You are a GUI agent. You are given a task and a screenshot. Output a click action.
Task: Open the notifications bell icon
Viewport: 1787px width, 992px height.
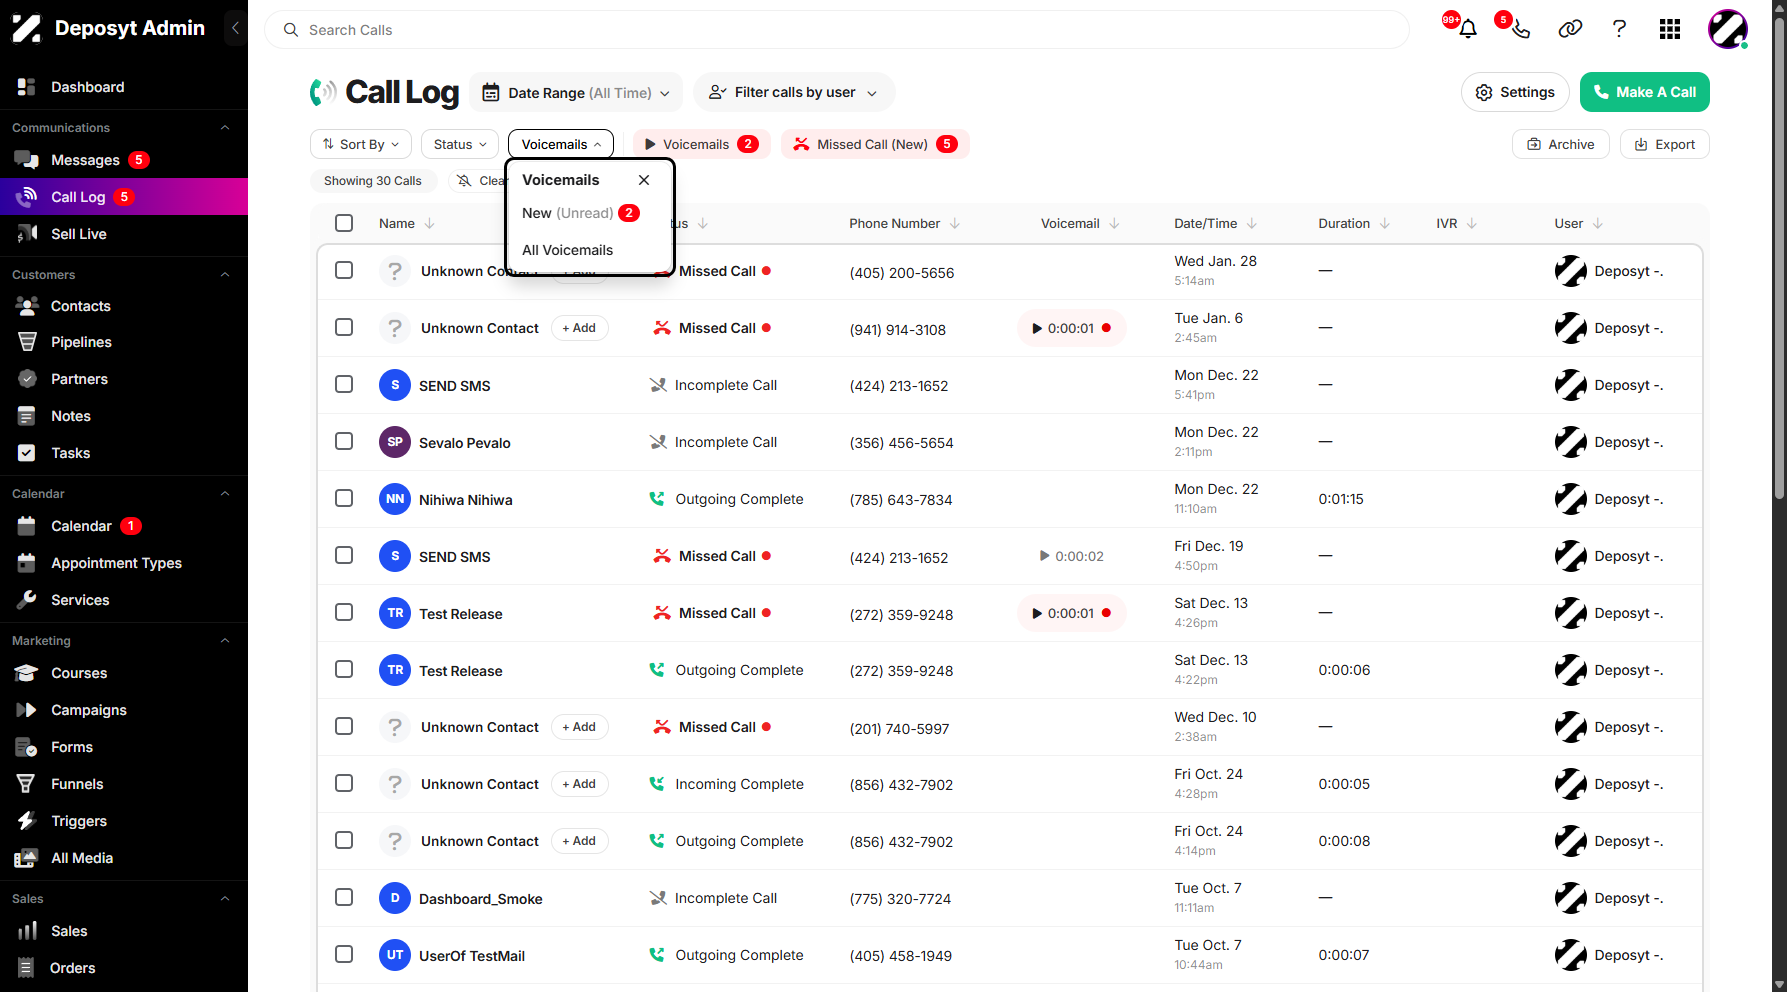click(1467, 29)
